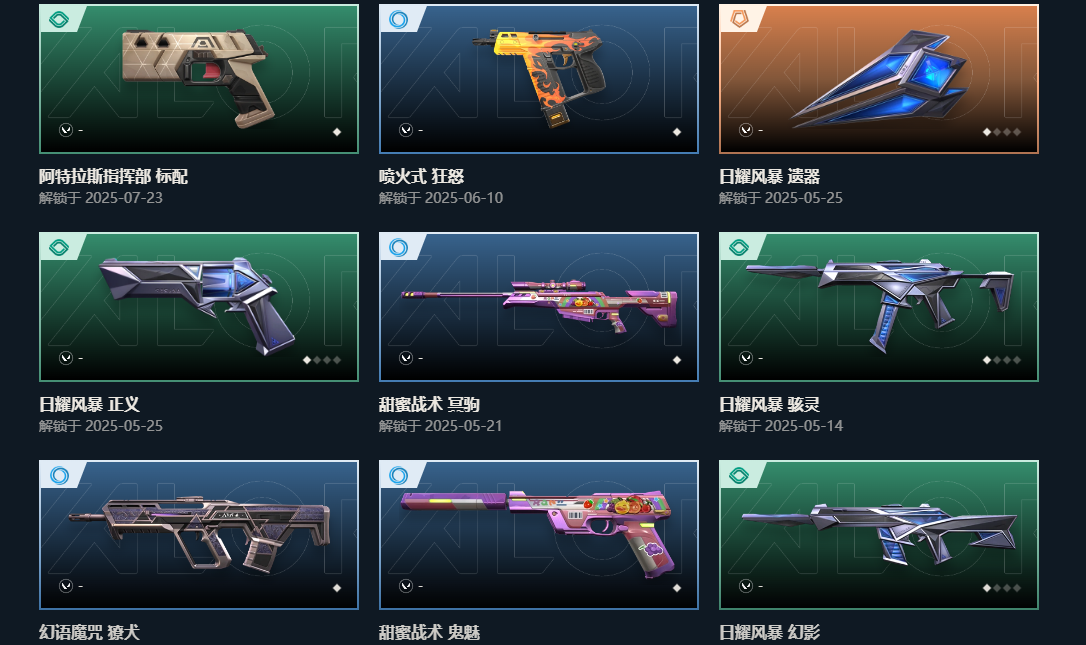Click the VP currency icon on 日耀风暴 正义 card

click(66, 358)
